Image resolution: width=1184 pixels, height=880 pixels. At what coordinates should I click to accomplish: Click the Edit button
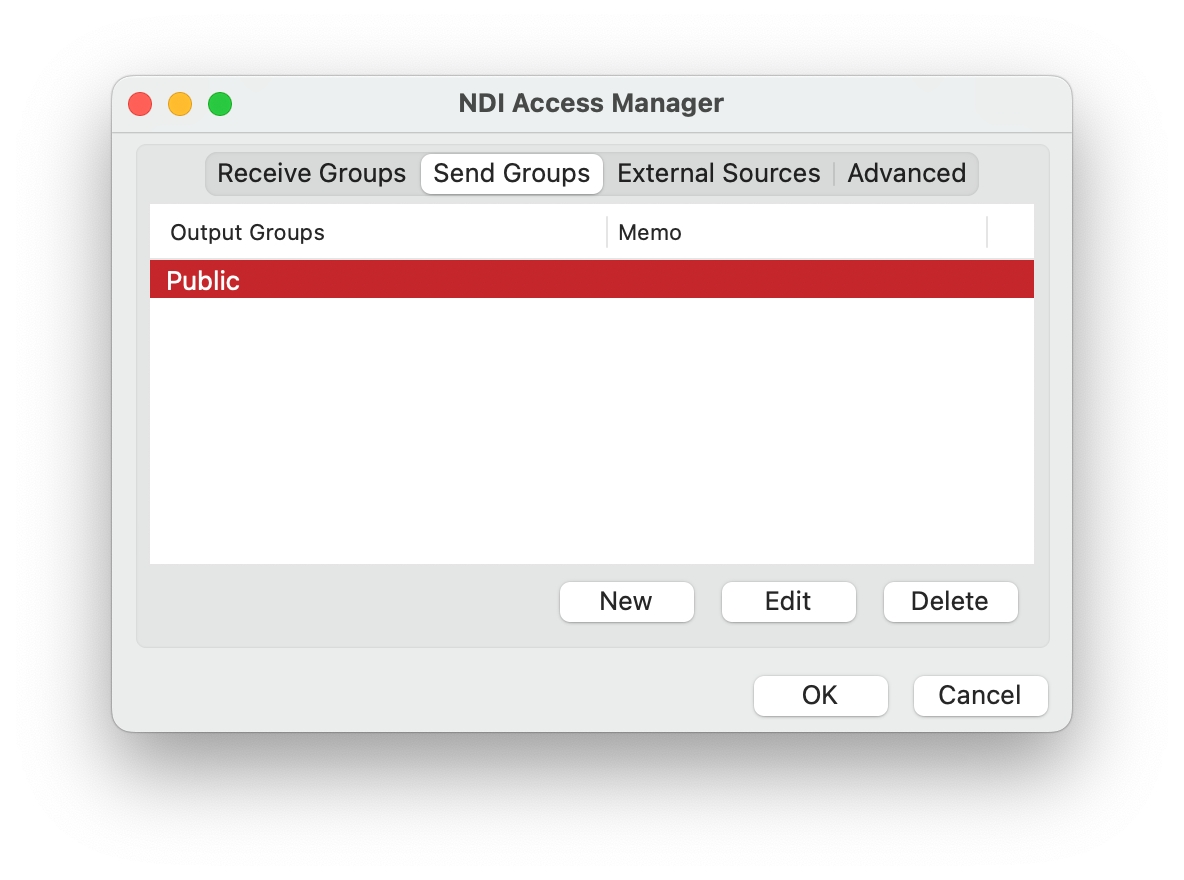(x=788, y=601)
